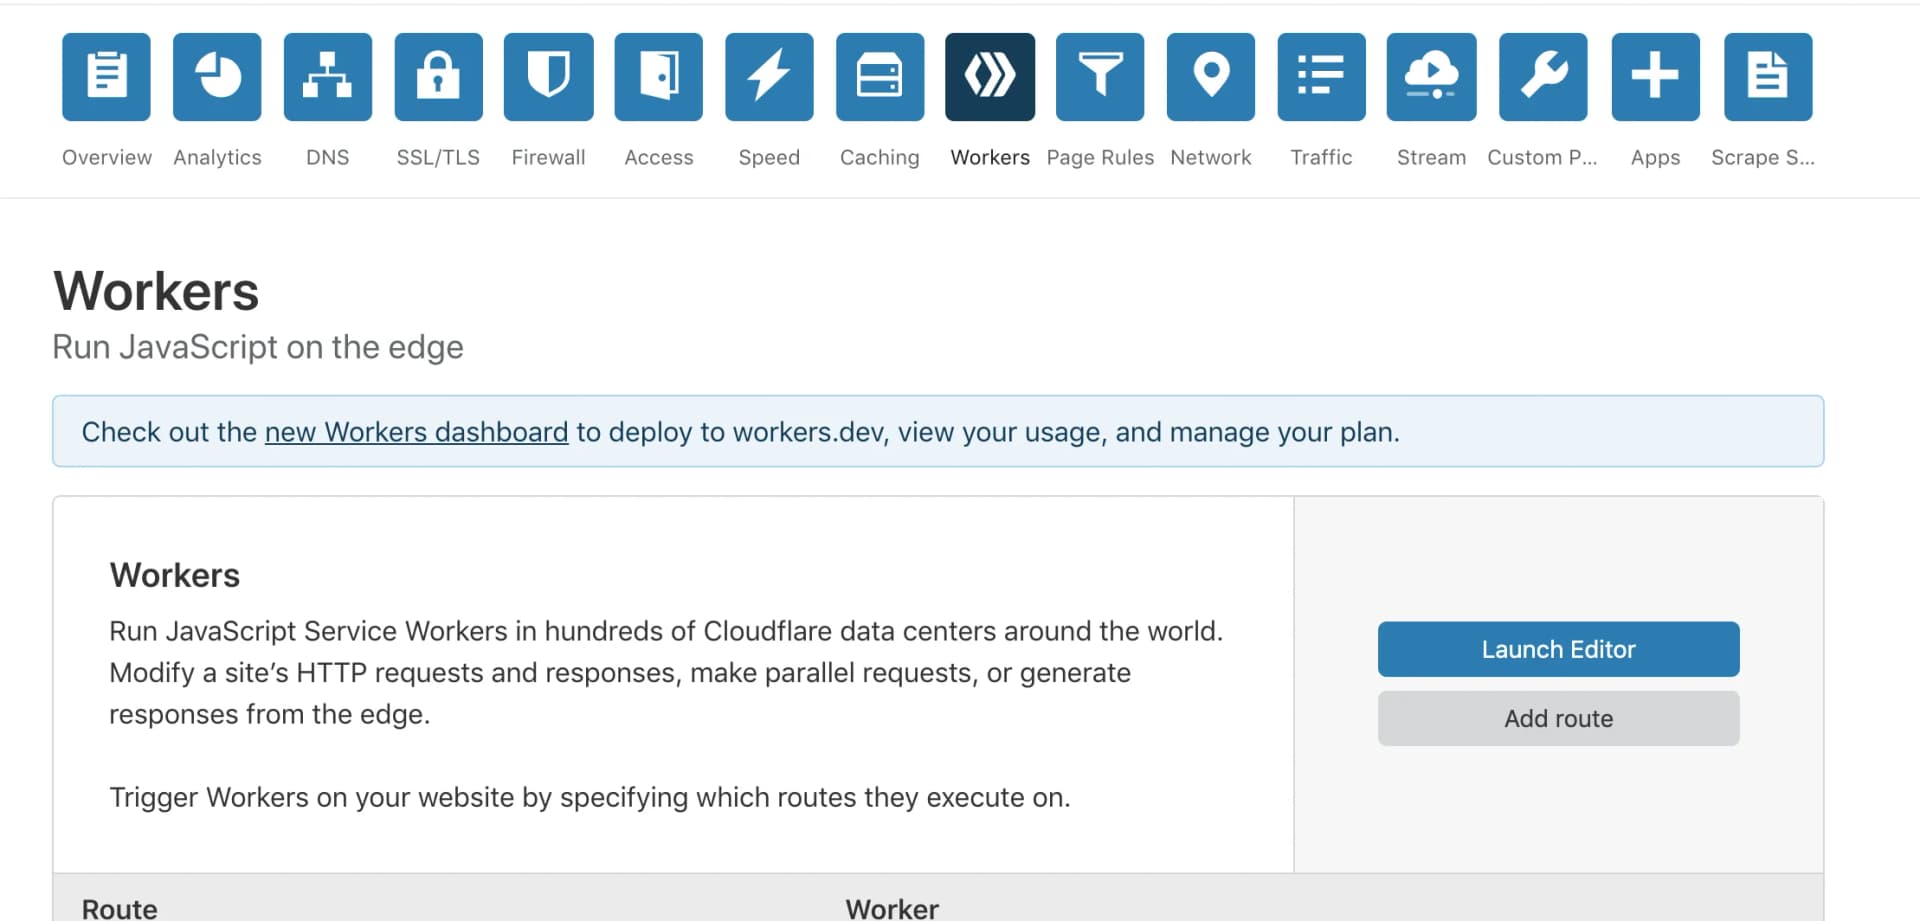Open the Firewall shield icon
This screenshot has height=921, width=1920.
548,76
